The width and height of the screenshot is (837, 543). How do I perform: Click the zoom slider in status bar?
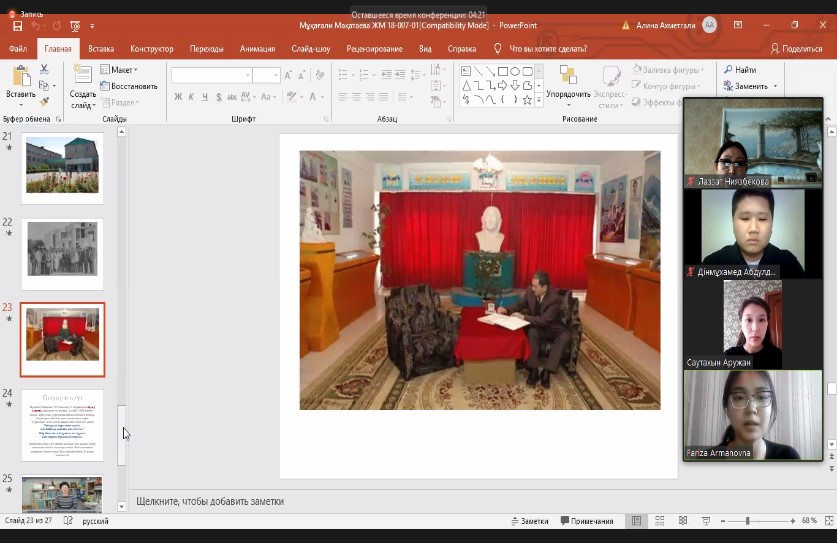pyautogui.click(x=747, y=521)
